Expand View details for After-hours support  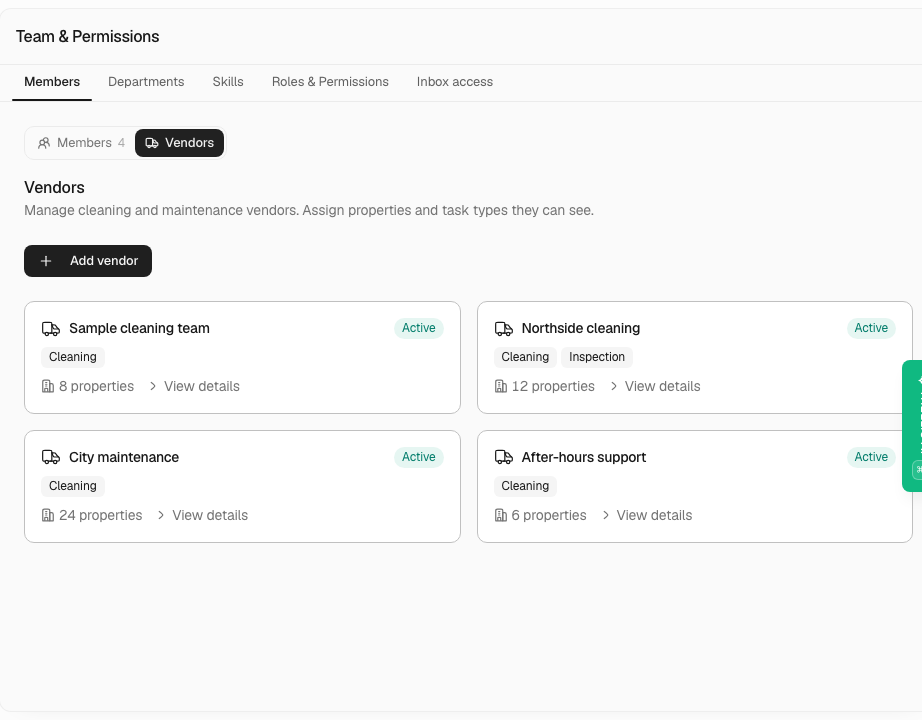[x=647, y=515]
